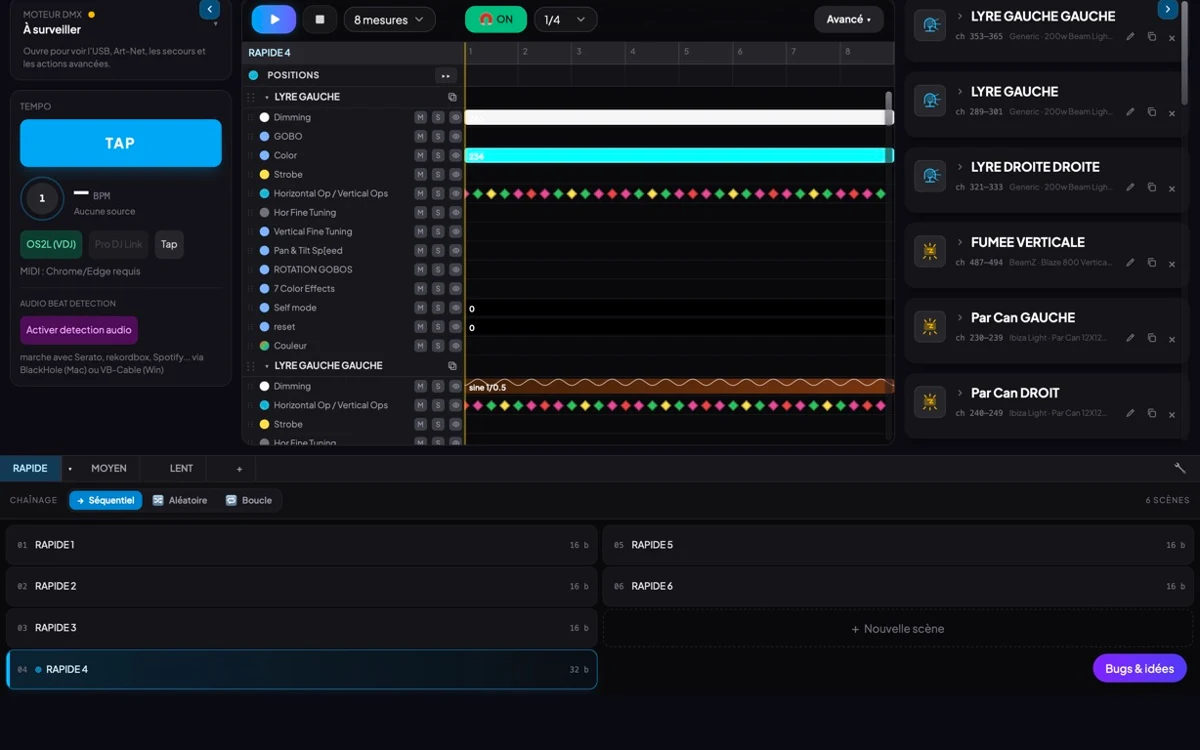
Task: Switch to the LENT tab
Action: pyautogui.click(x=181, y=468)
